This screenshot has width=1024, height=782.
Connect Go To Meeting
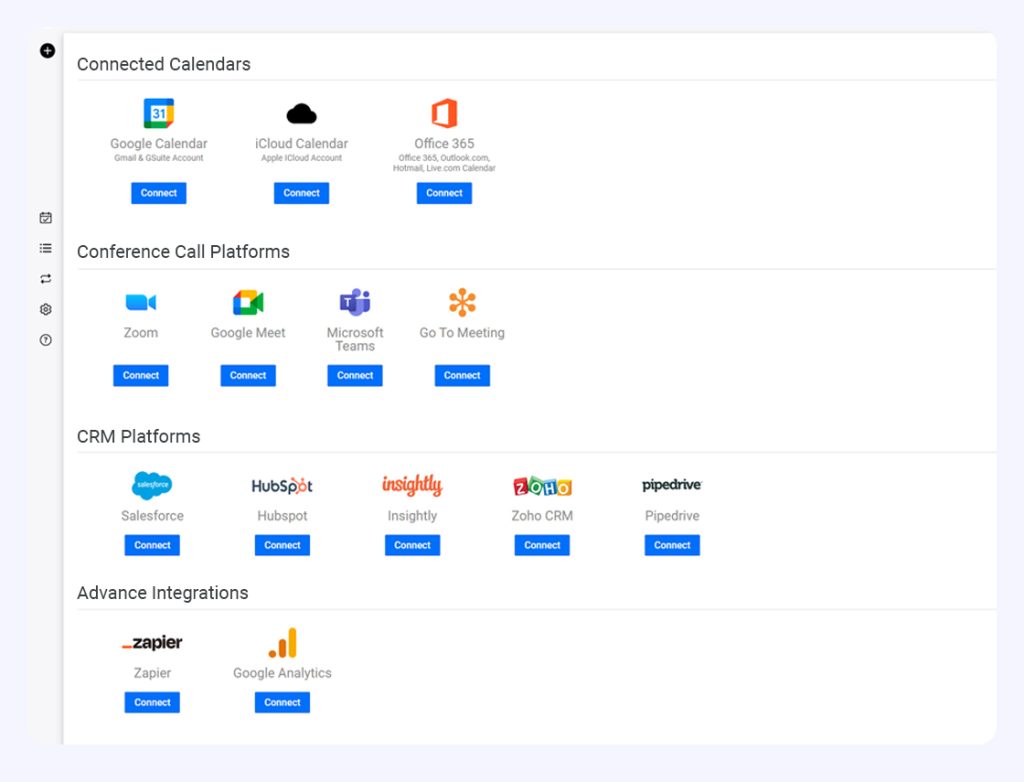pos(462,375)
